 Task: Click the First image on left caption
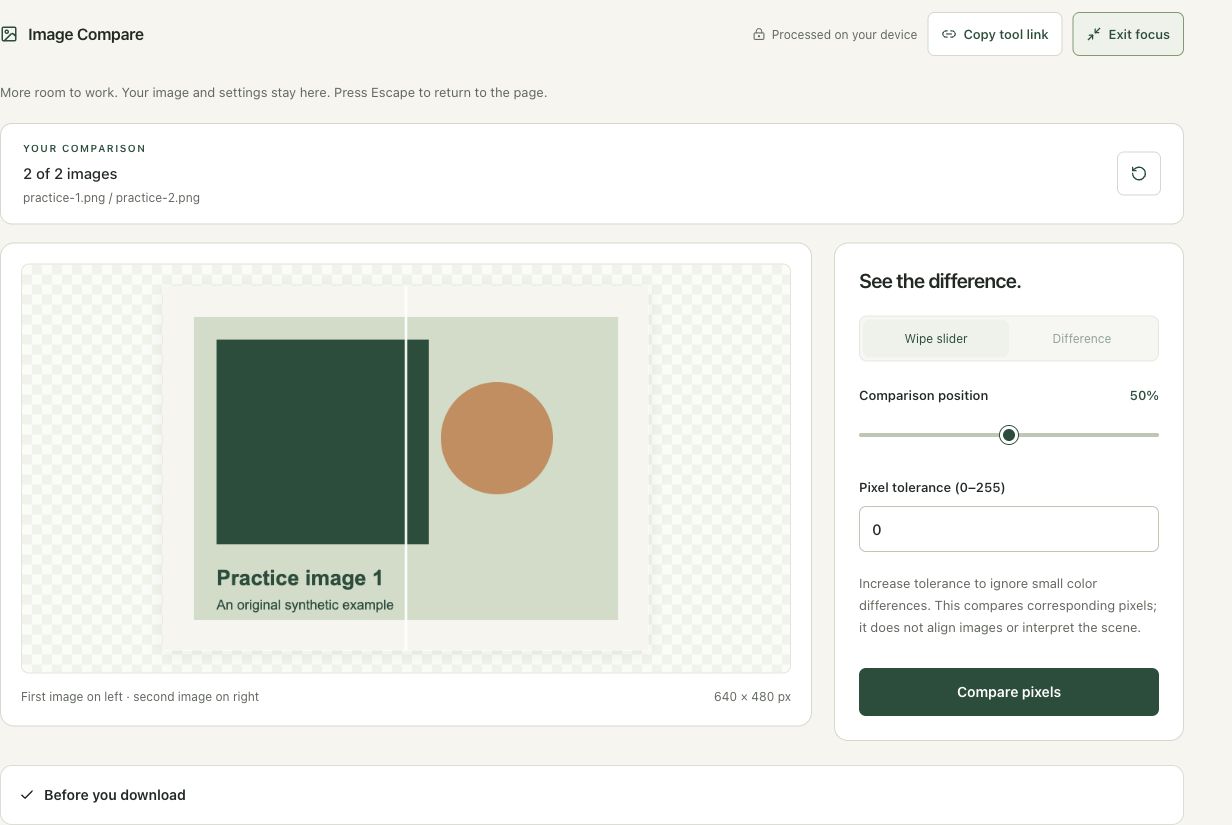click(140, 697)
